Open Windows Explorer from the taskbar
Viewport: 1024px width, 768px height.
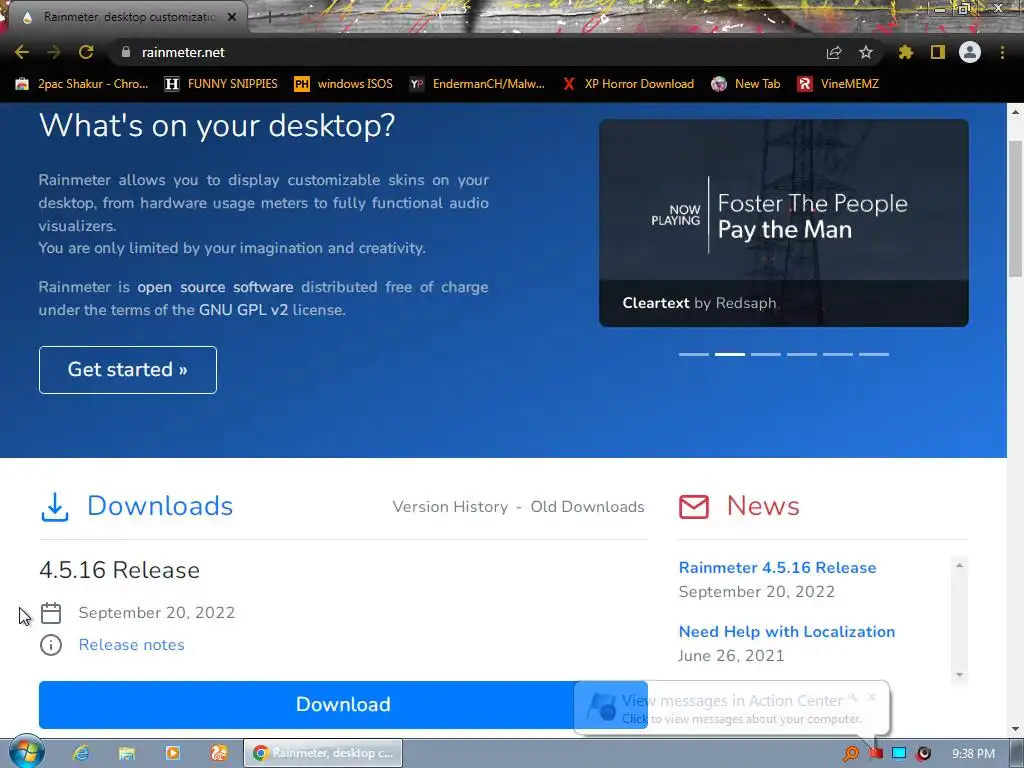coord(127,753)
